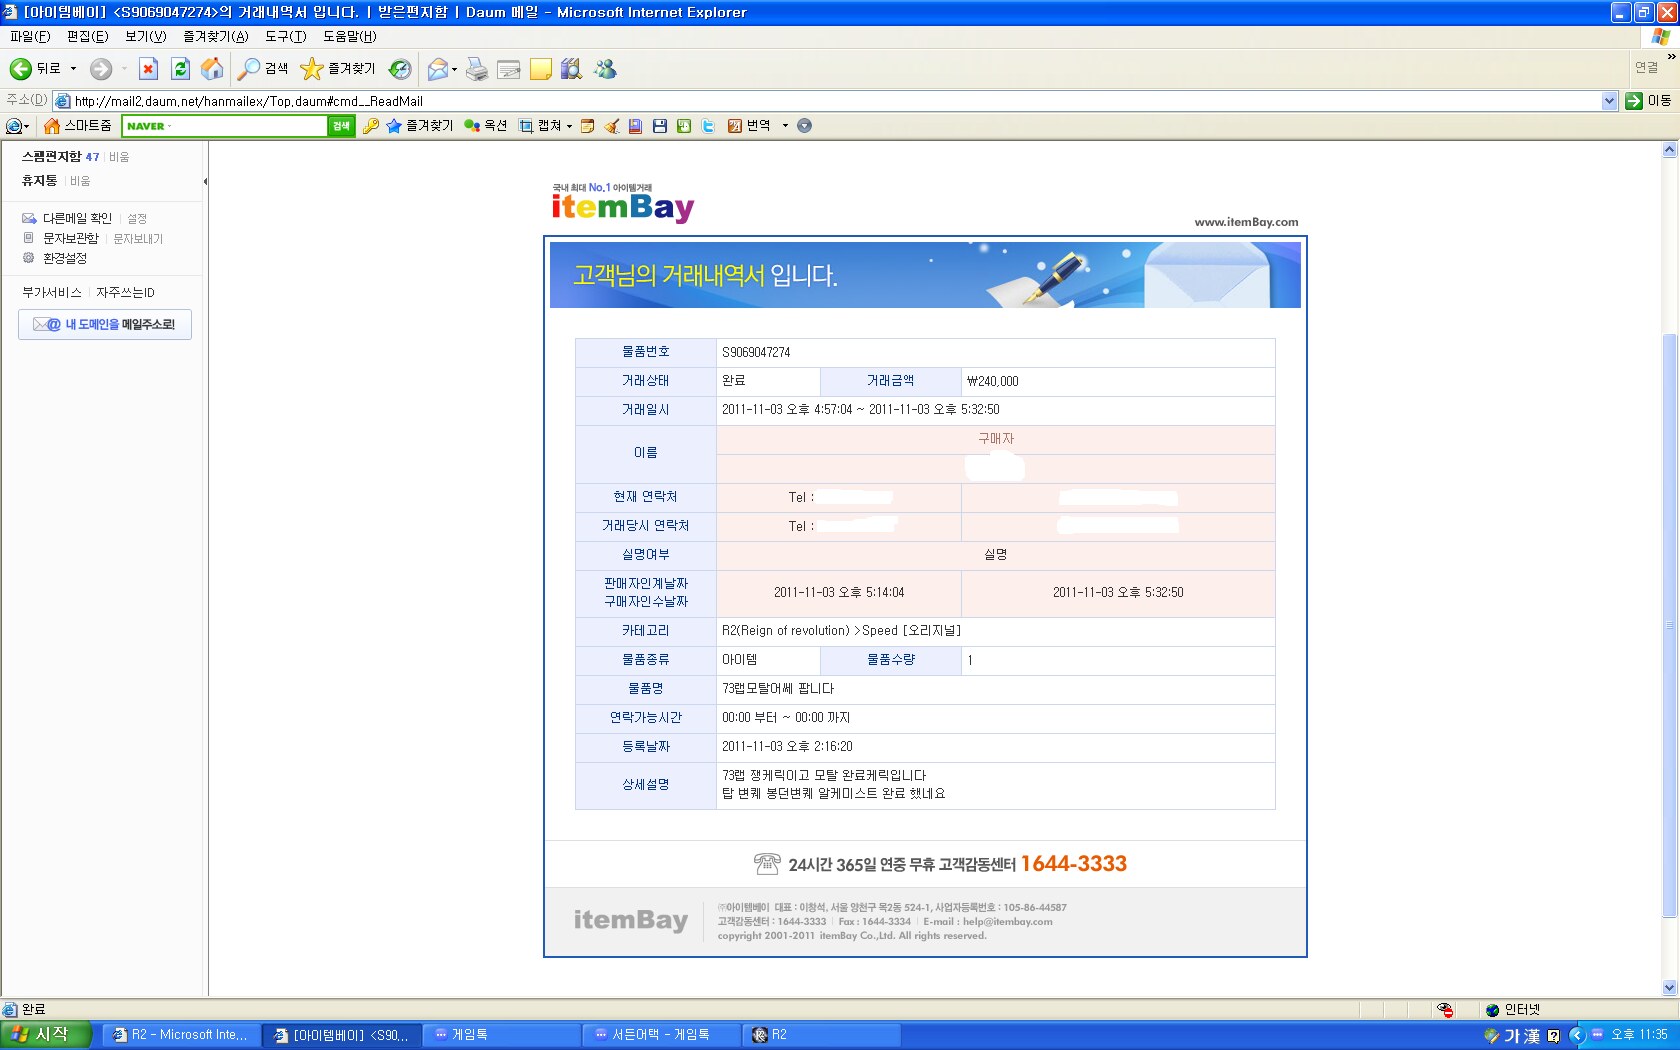
Task: Open the Back button history dropdown arrow
Action: [73, 69]
